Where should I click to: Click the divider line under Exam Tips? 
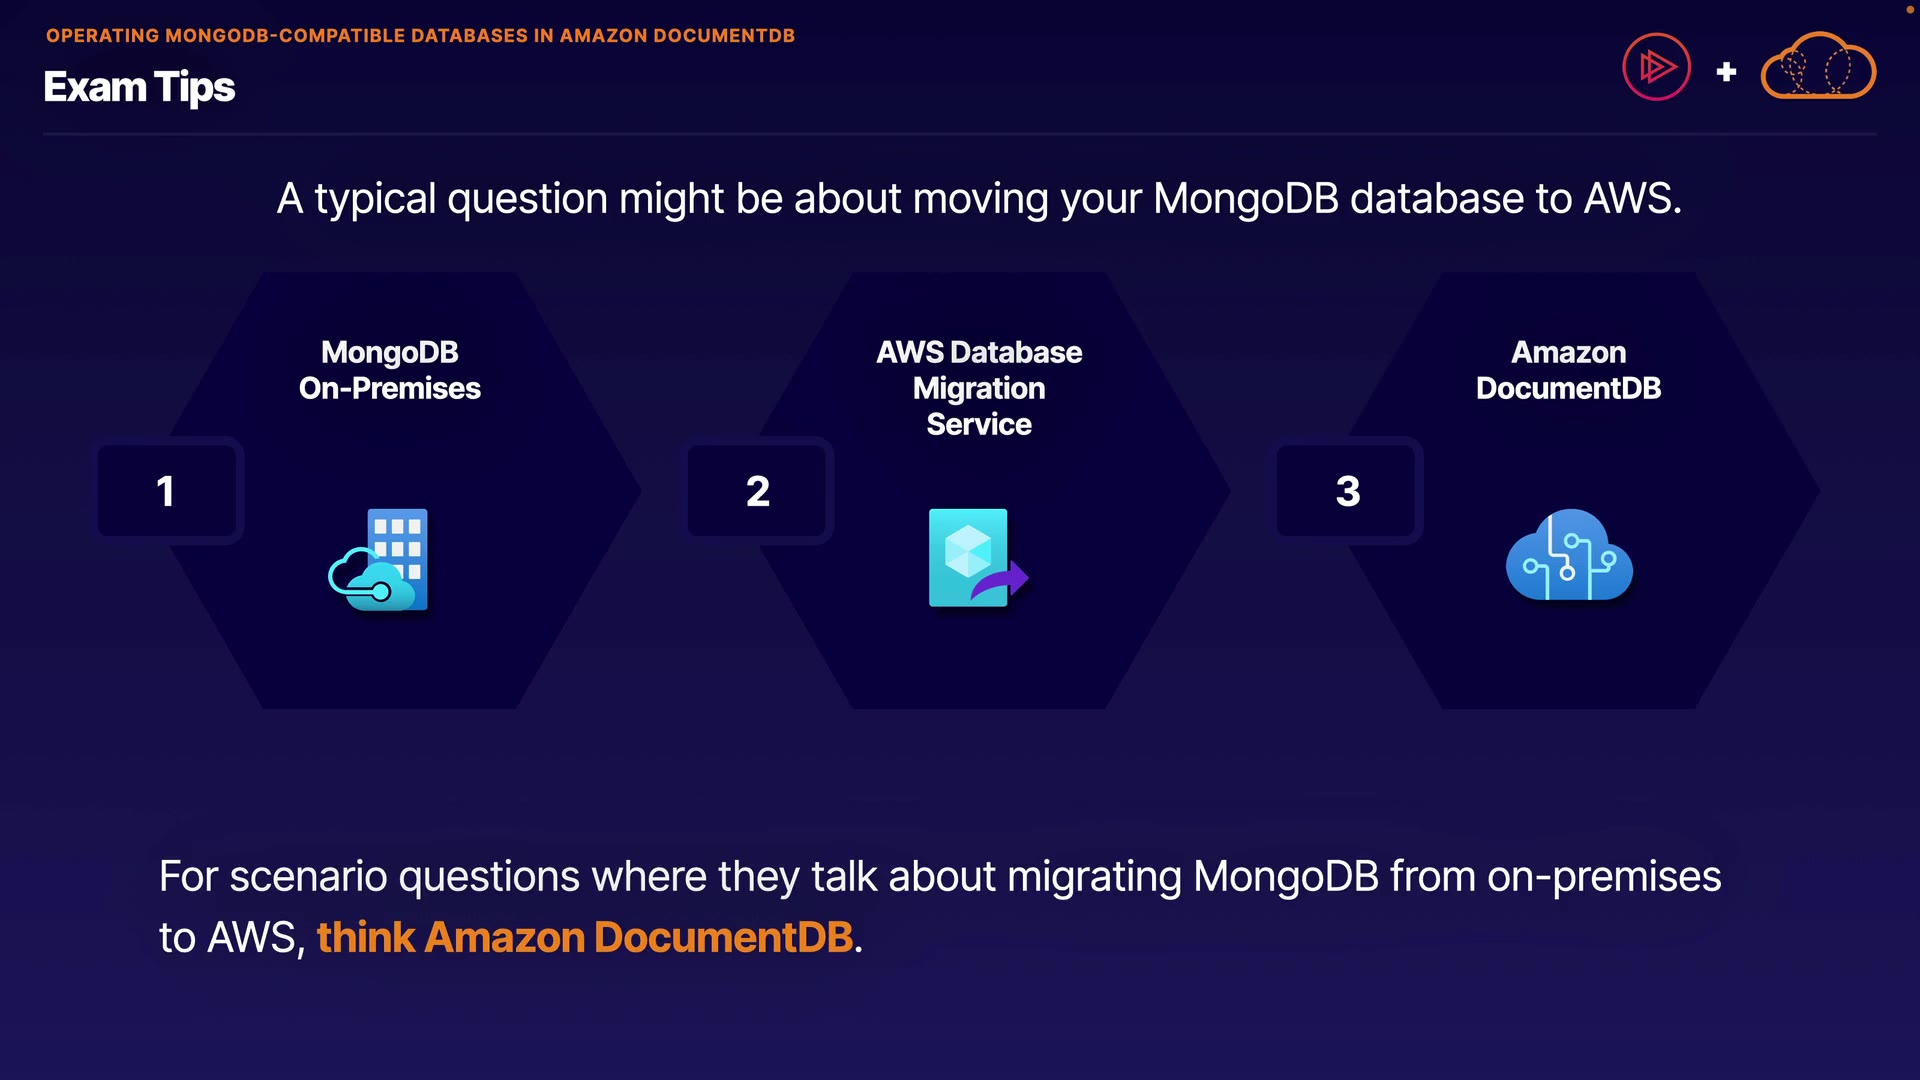(960, 133)
